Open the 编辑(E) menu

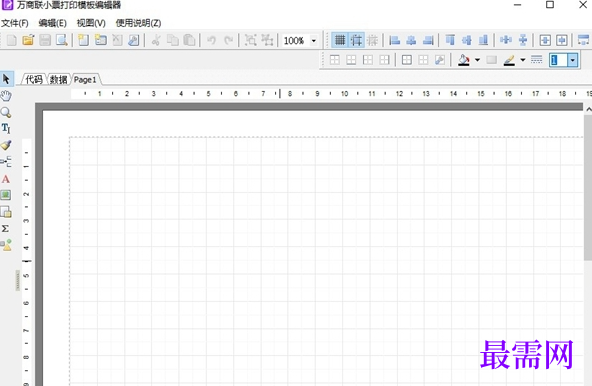(x=52, y=23)
